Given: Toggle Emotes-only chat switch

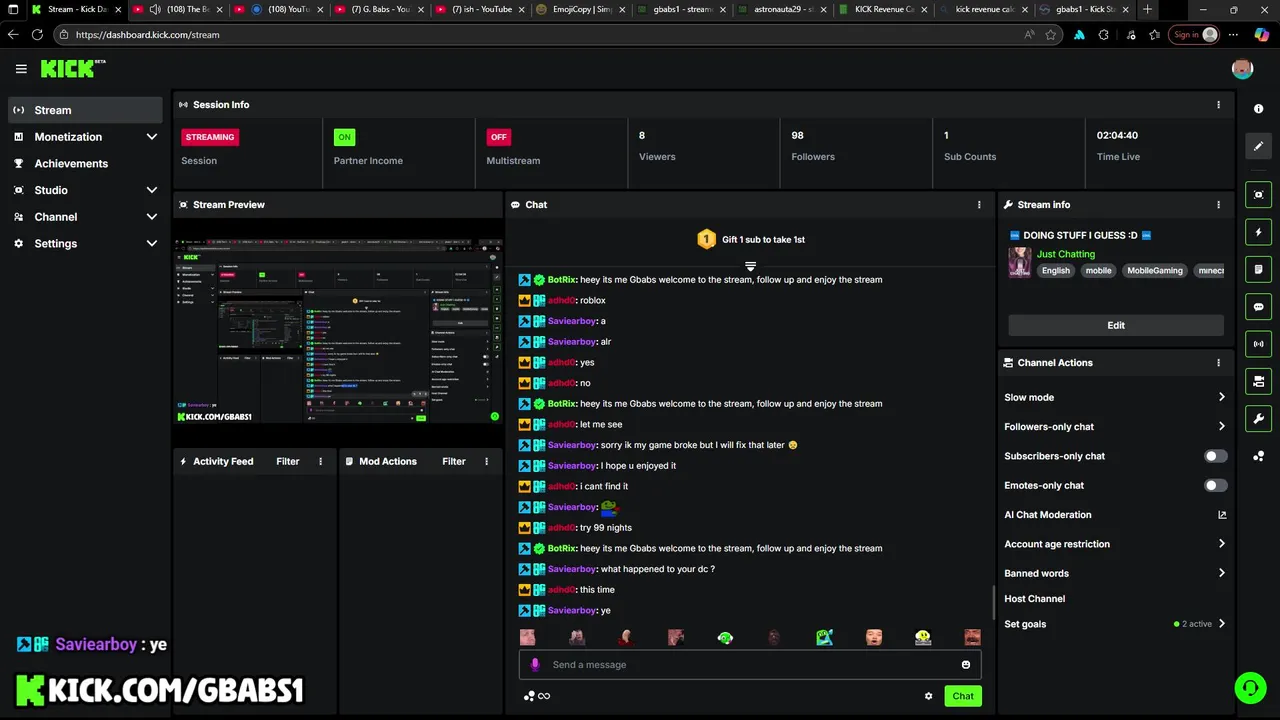Looking at the screenshot, I should tap(1215, 486).
